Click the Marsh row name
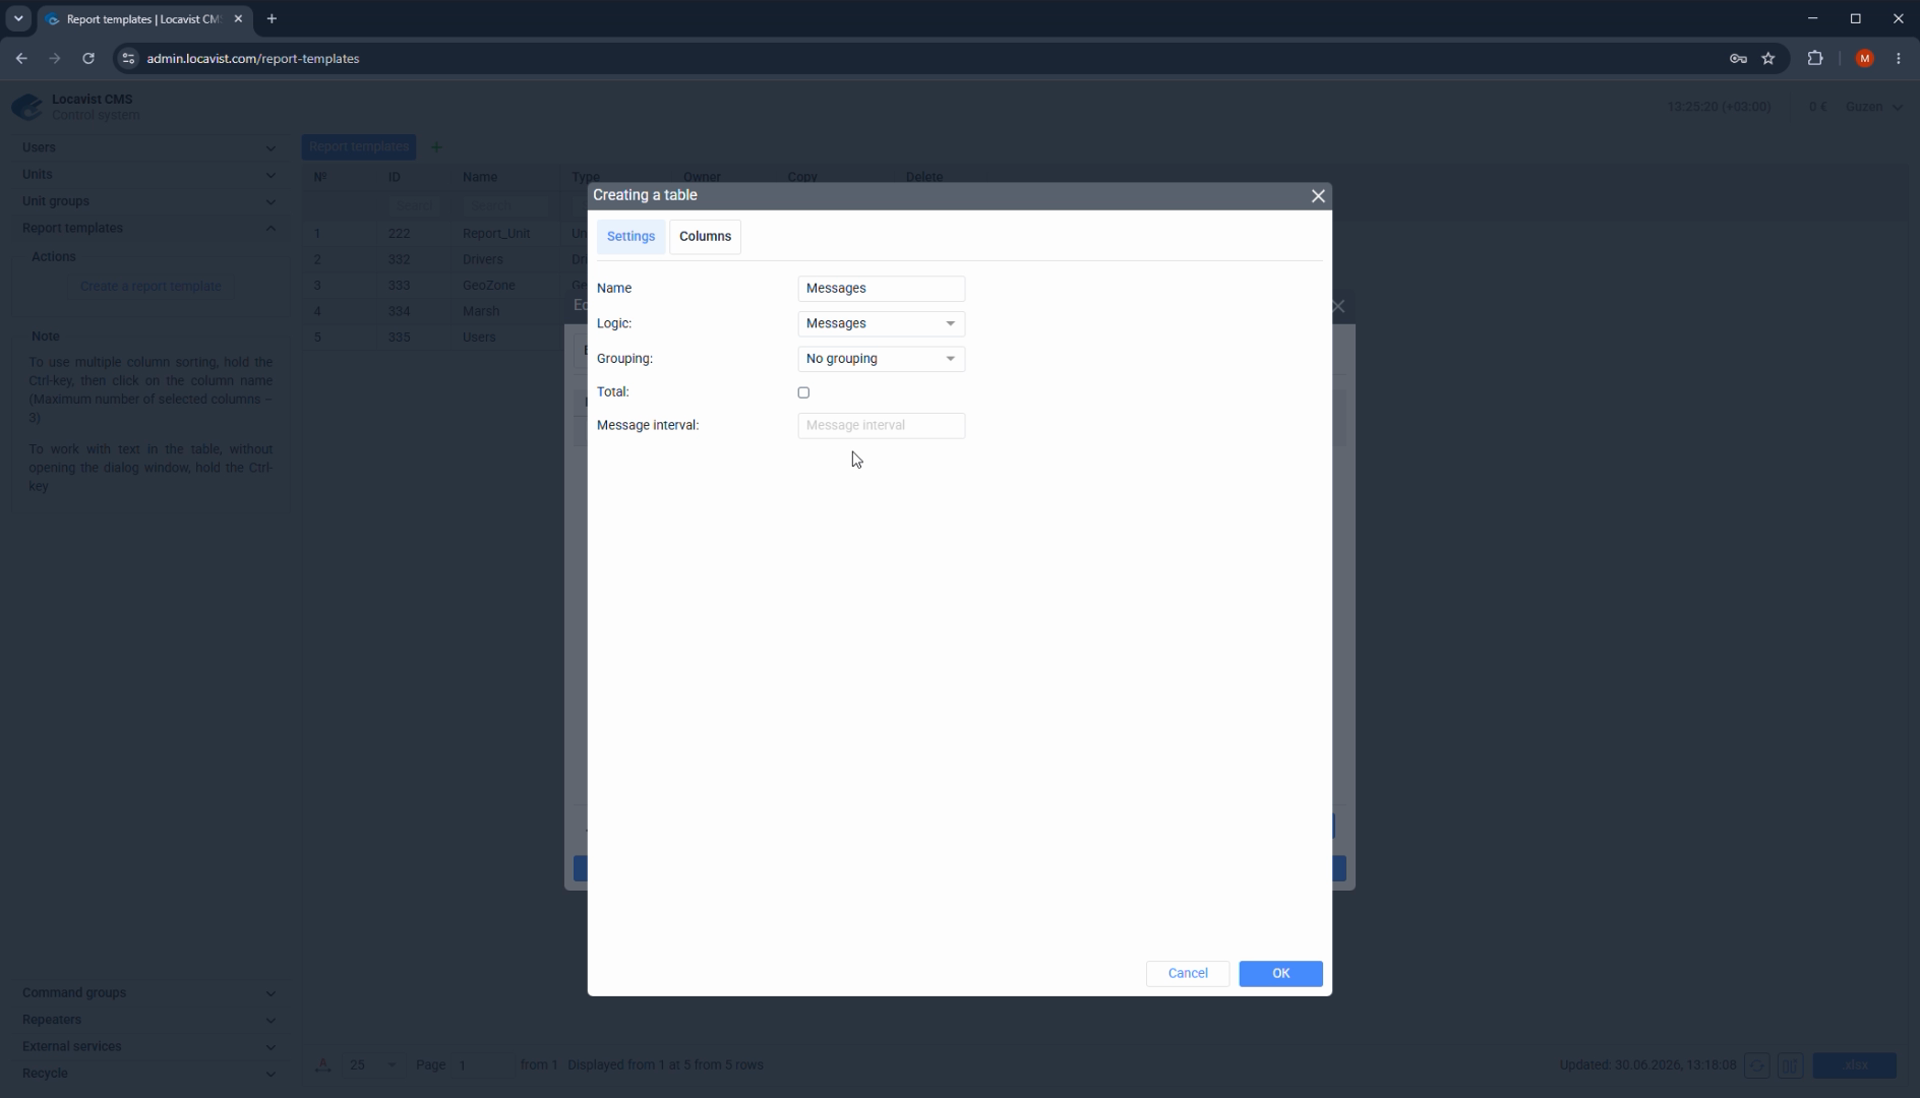This screenshot has width=1920, height=1098. tap(481, 311)
